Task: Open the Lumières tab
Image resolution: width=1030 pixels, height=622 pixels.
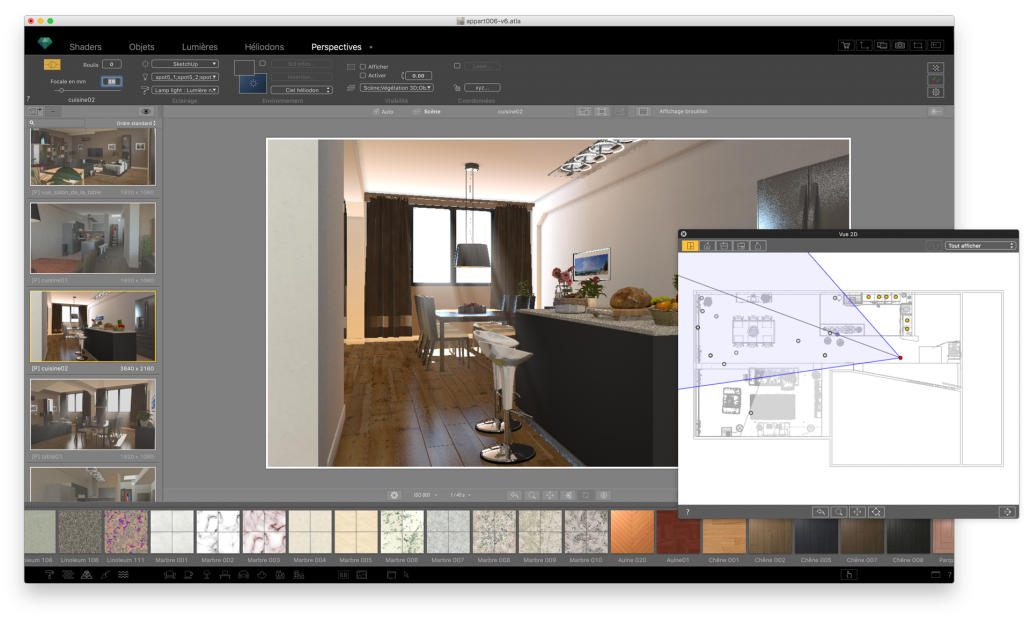Action: point(199,47)
